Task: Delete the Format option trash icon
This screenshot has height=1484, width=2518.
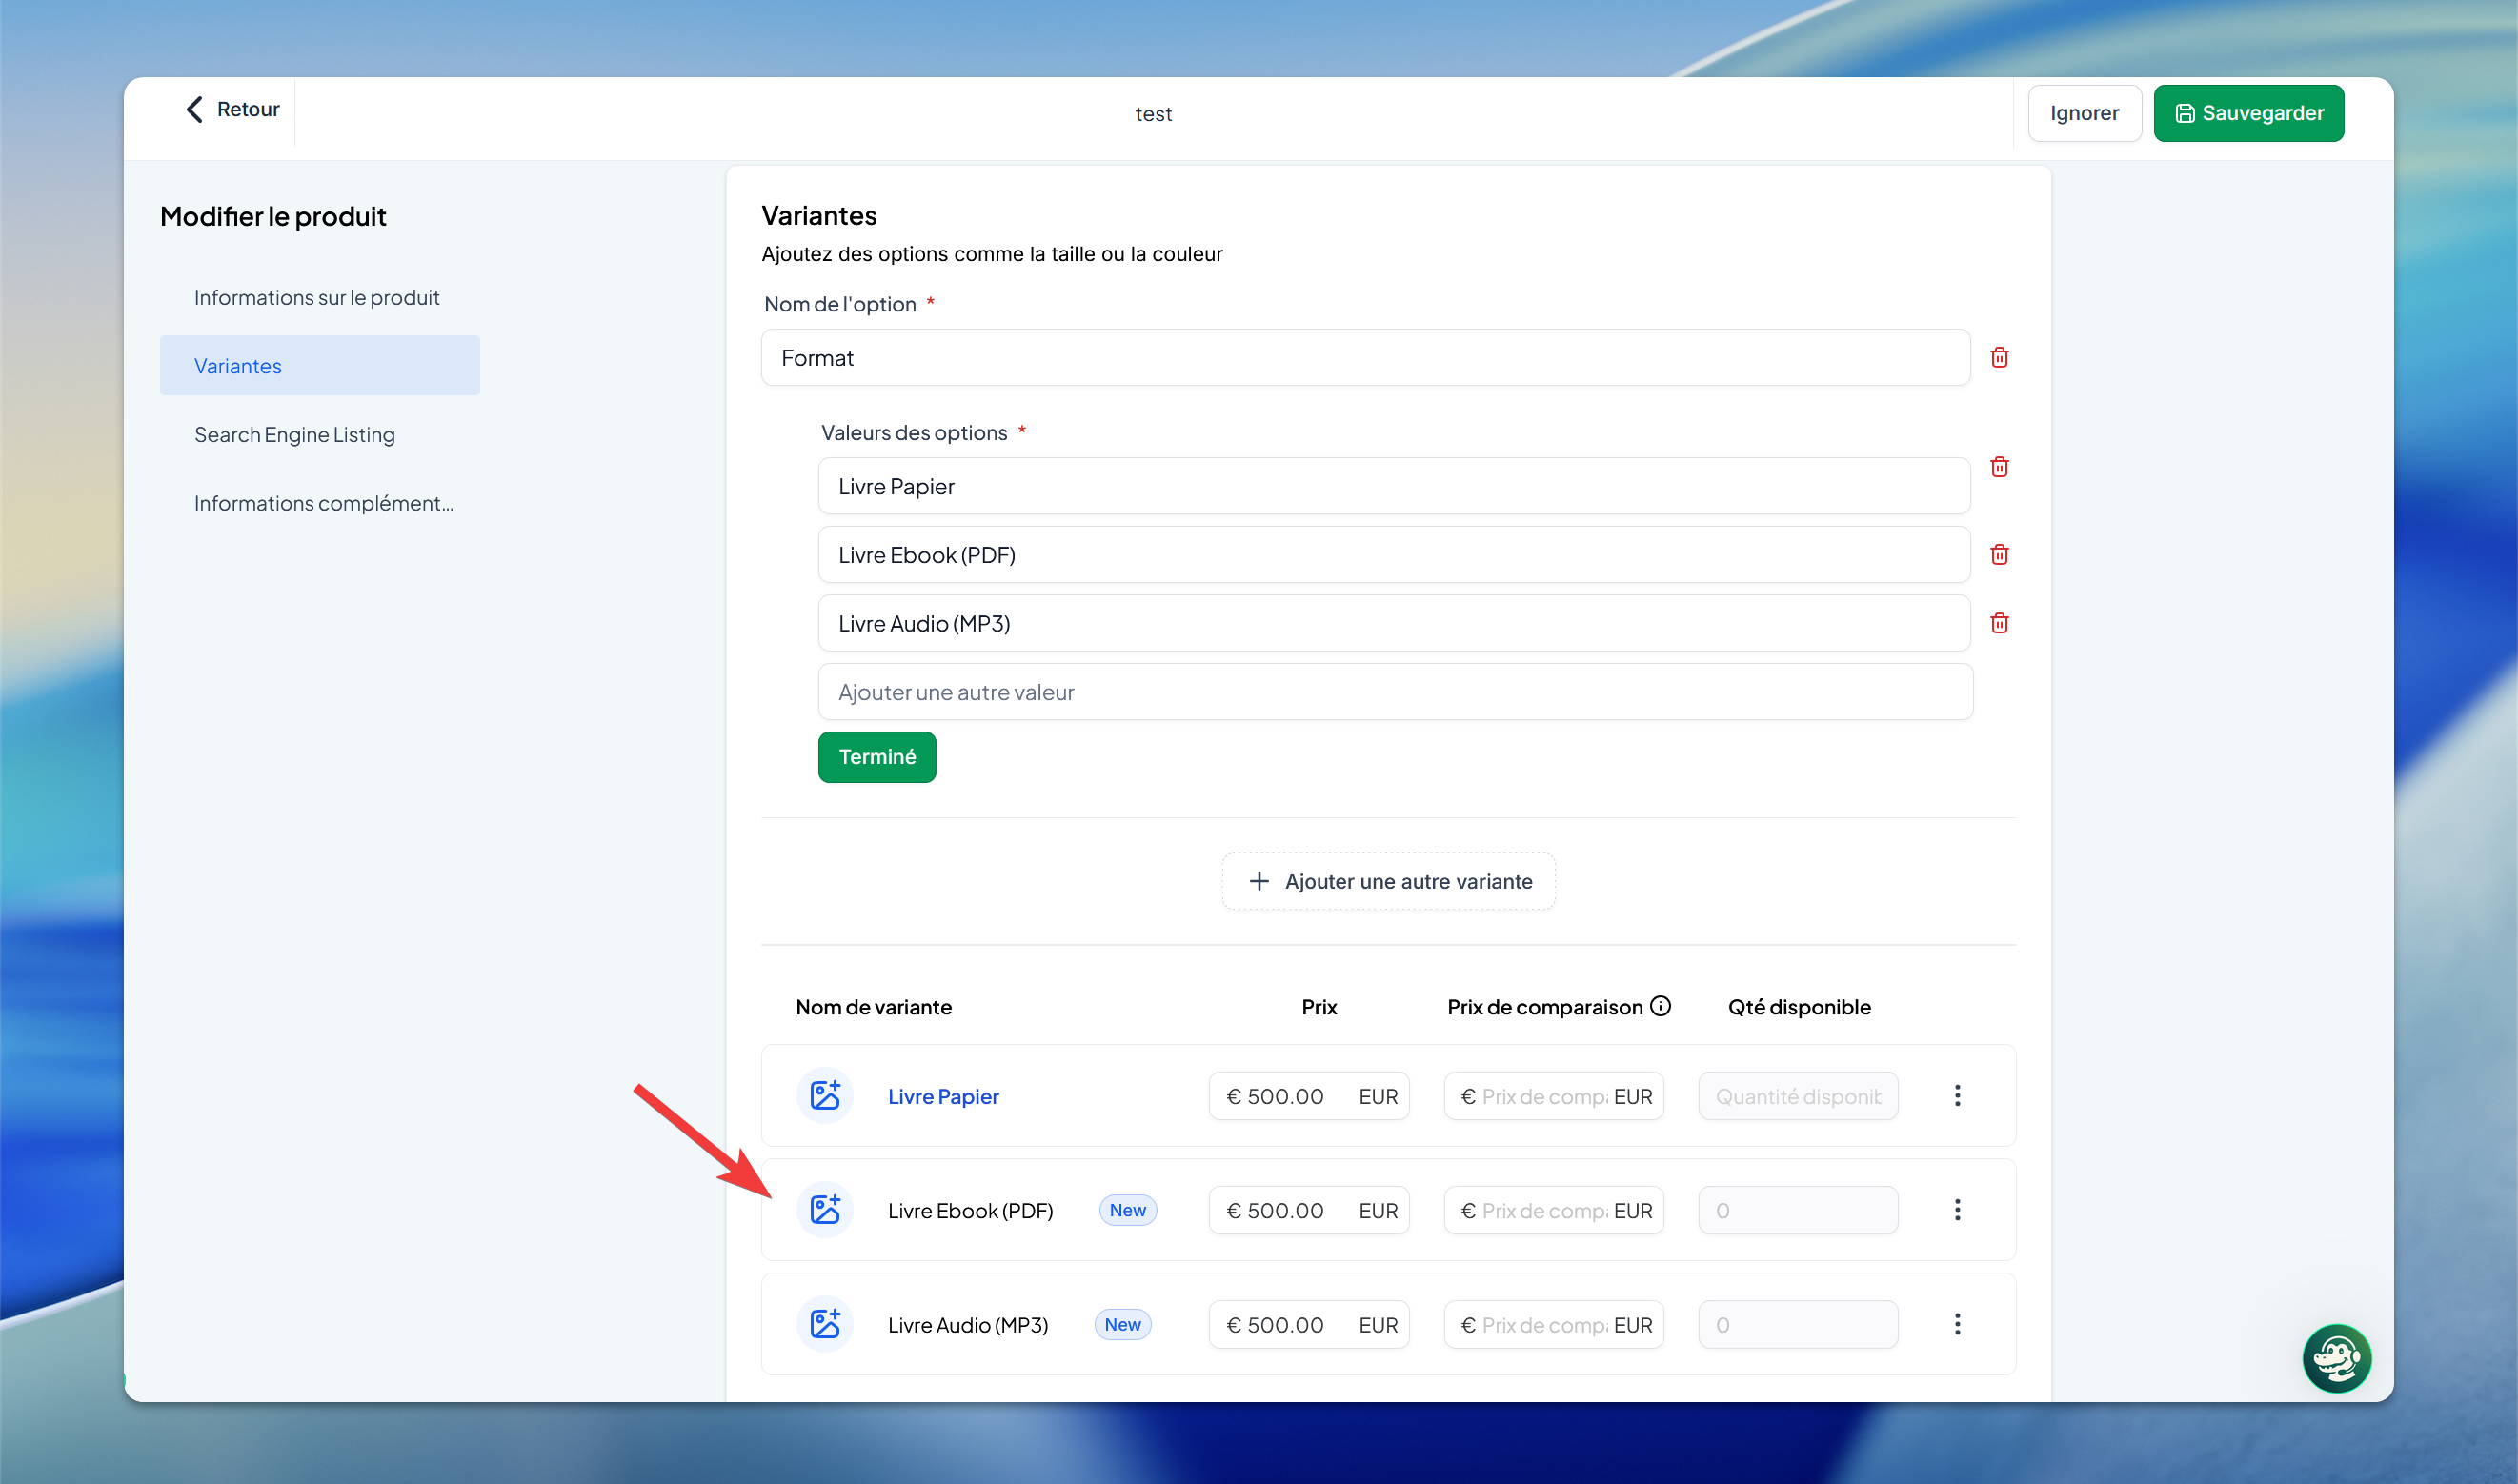Action: [x=1999, y=357]
